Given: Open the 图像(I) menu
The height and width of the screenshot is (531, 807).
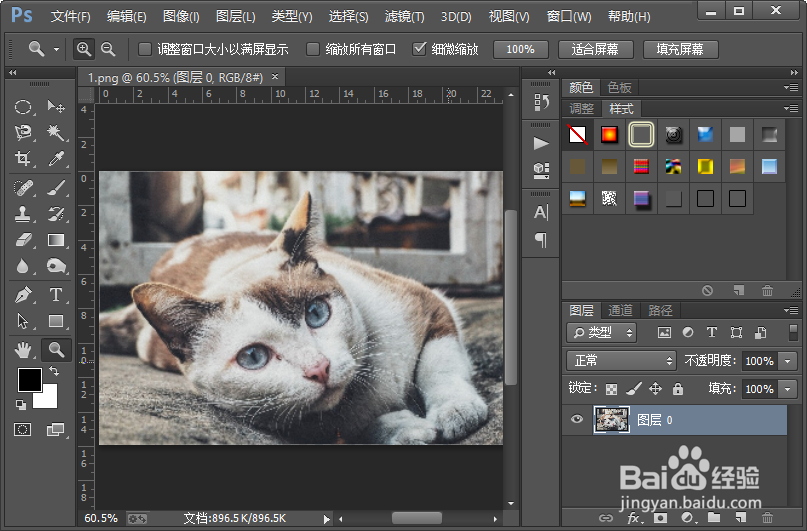Looking at the screenshot, I should pyautogui.click(x=181, y=16).
